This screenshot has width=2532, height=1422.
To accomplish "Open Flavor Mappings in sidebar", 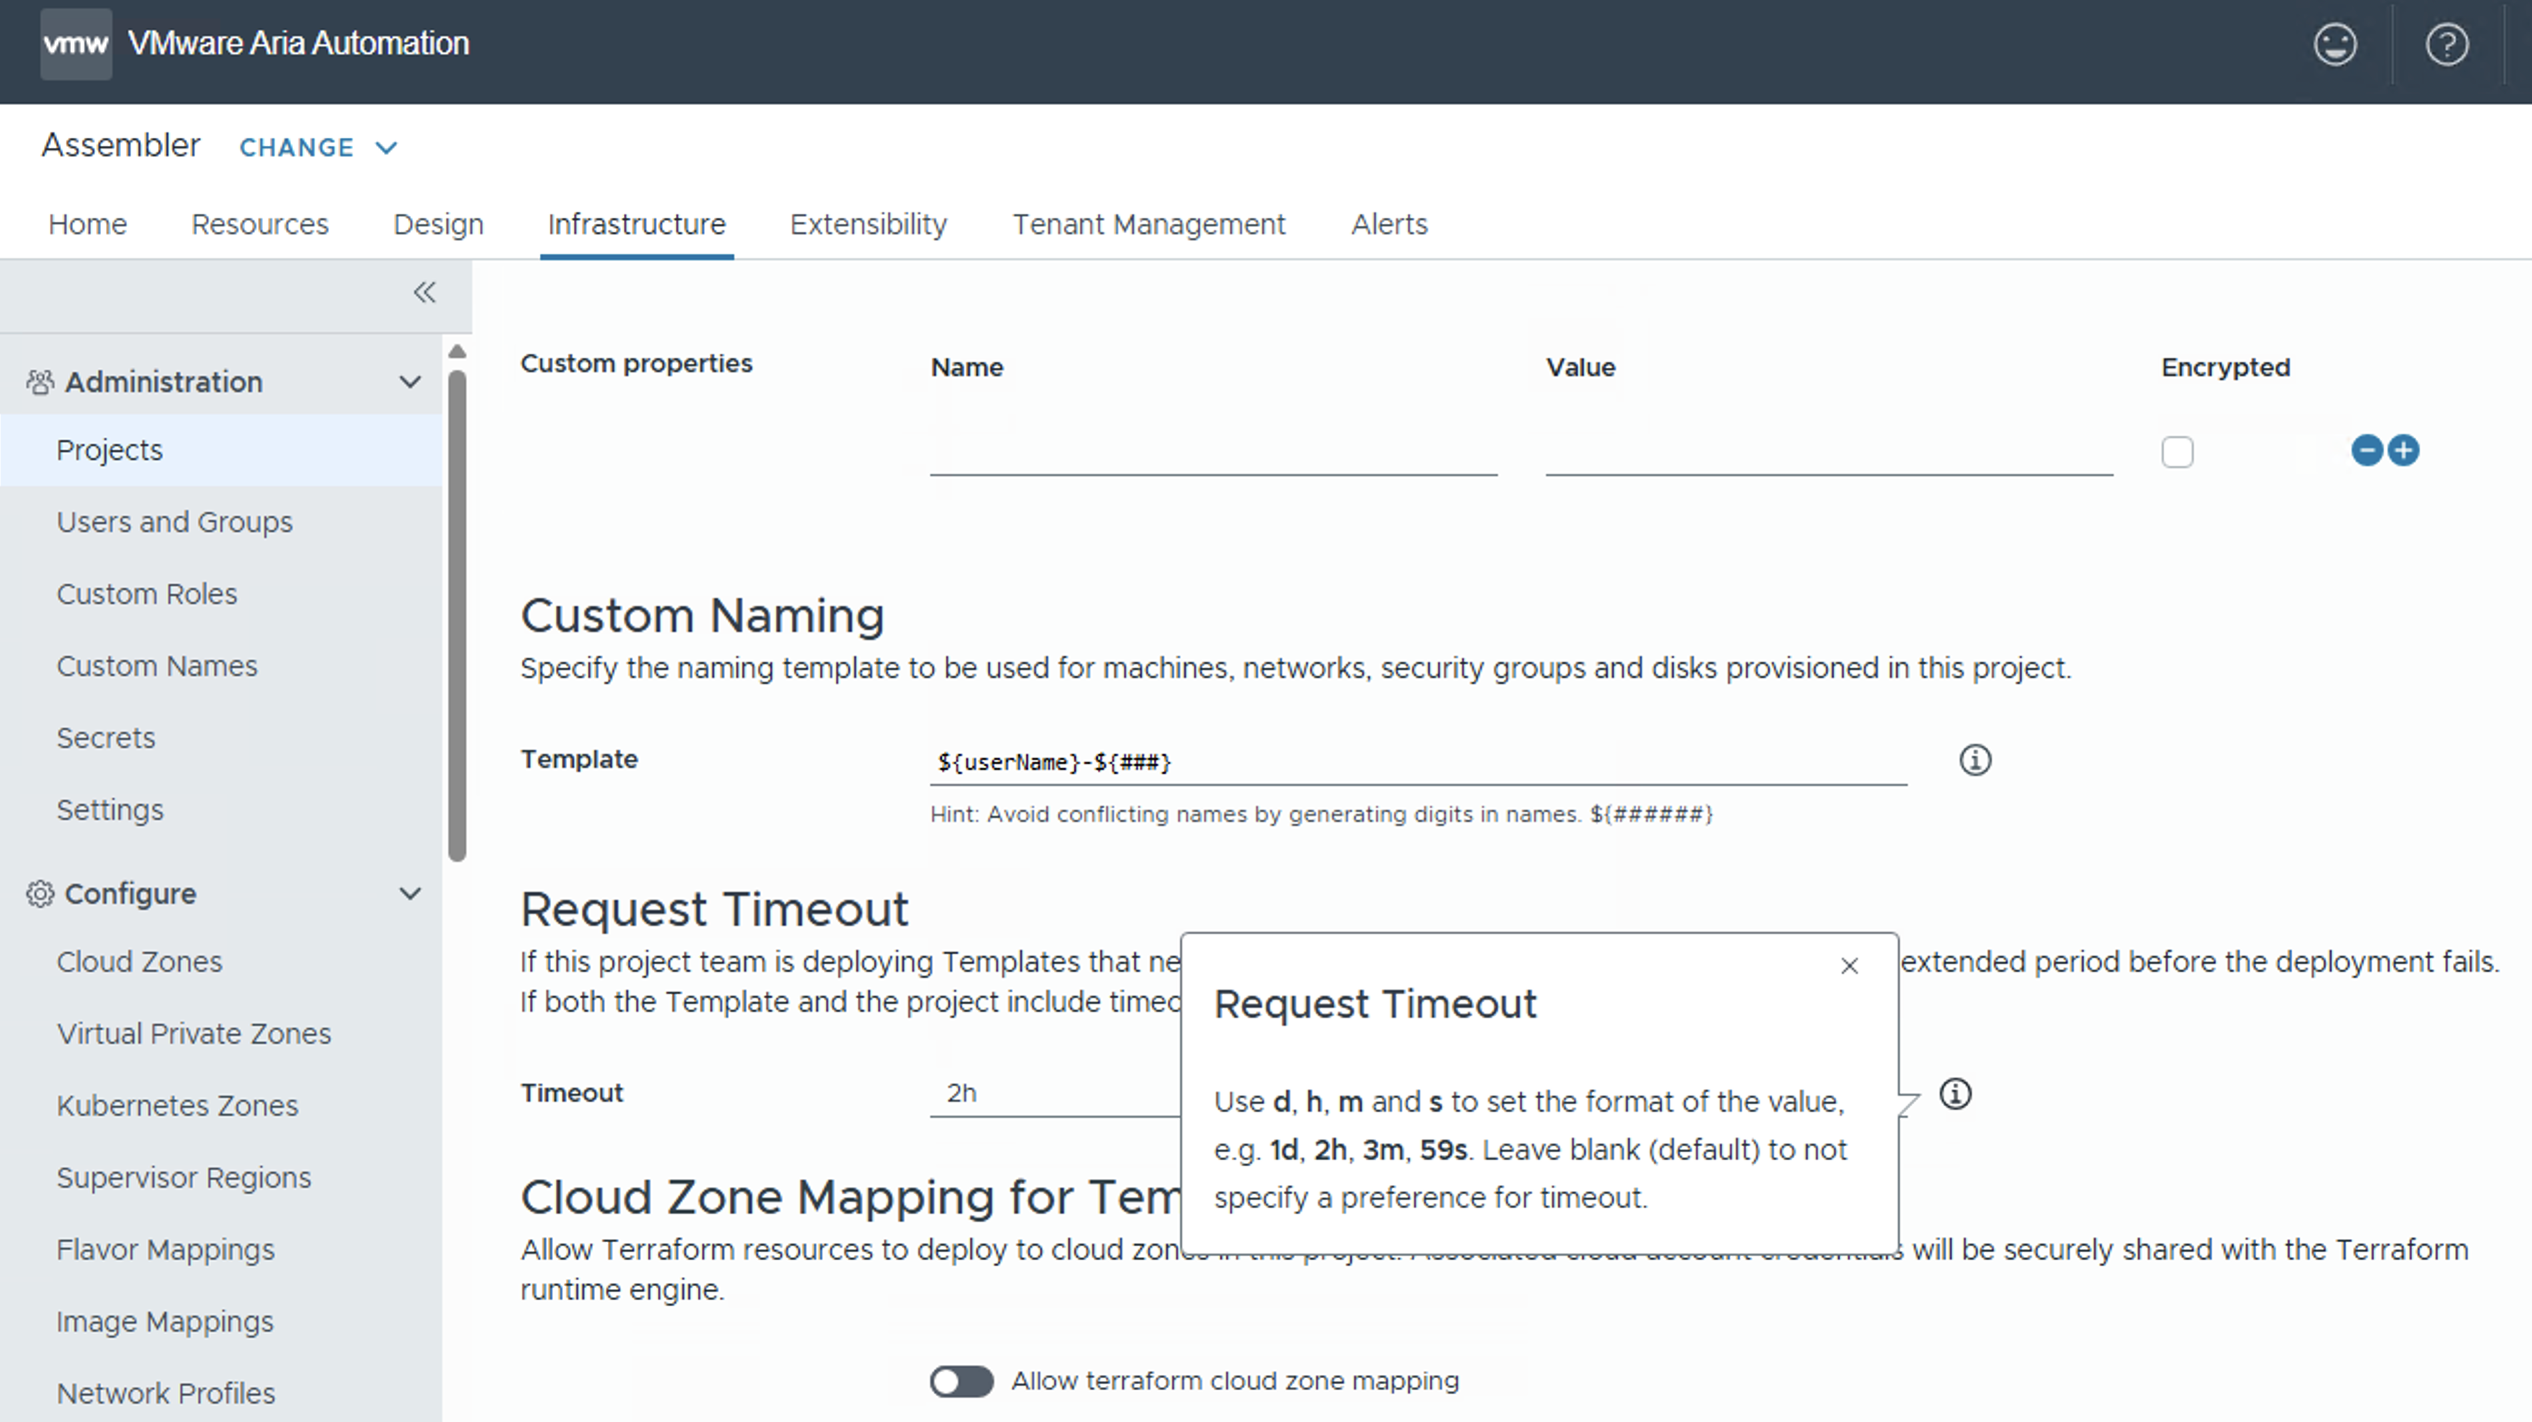I will pos(165,1250).
